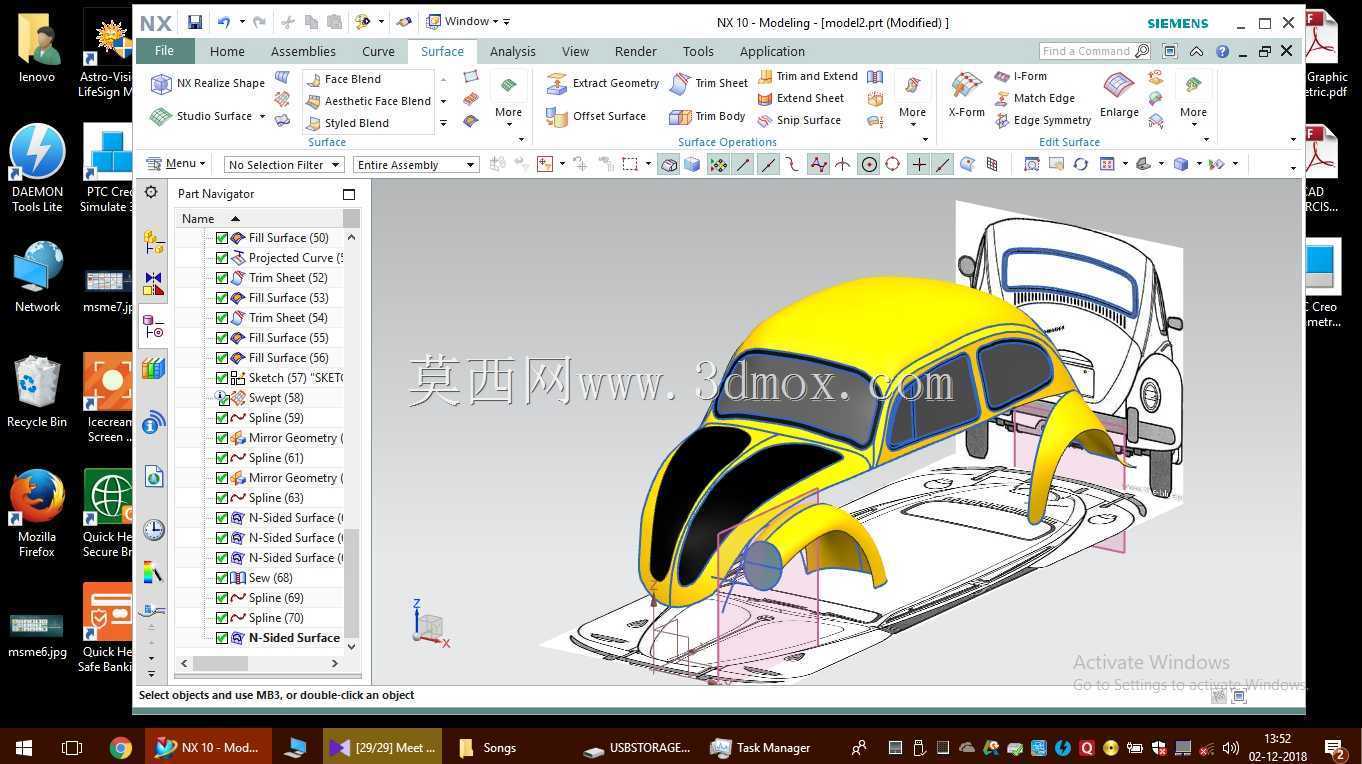Viewport: 1362px width, 764px height.
Task: Pick the Styled Blend tool
Action: [347, 123]
